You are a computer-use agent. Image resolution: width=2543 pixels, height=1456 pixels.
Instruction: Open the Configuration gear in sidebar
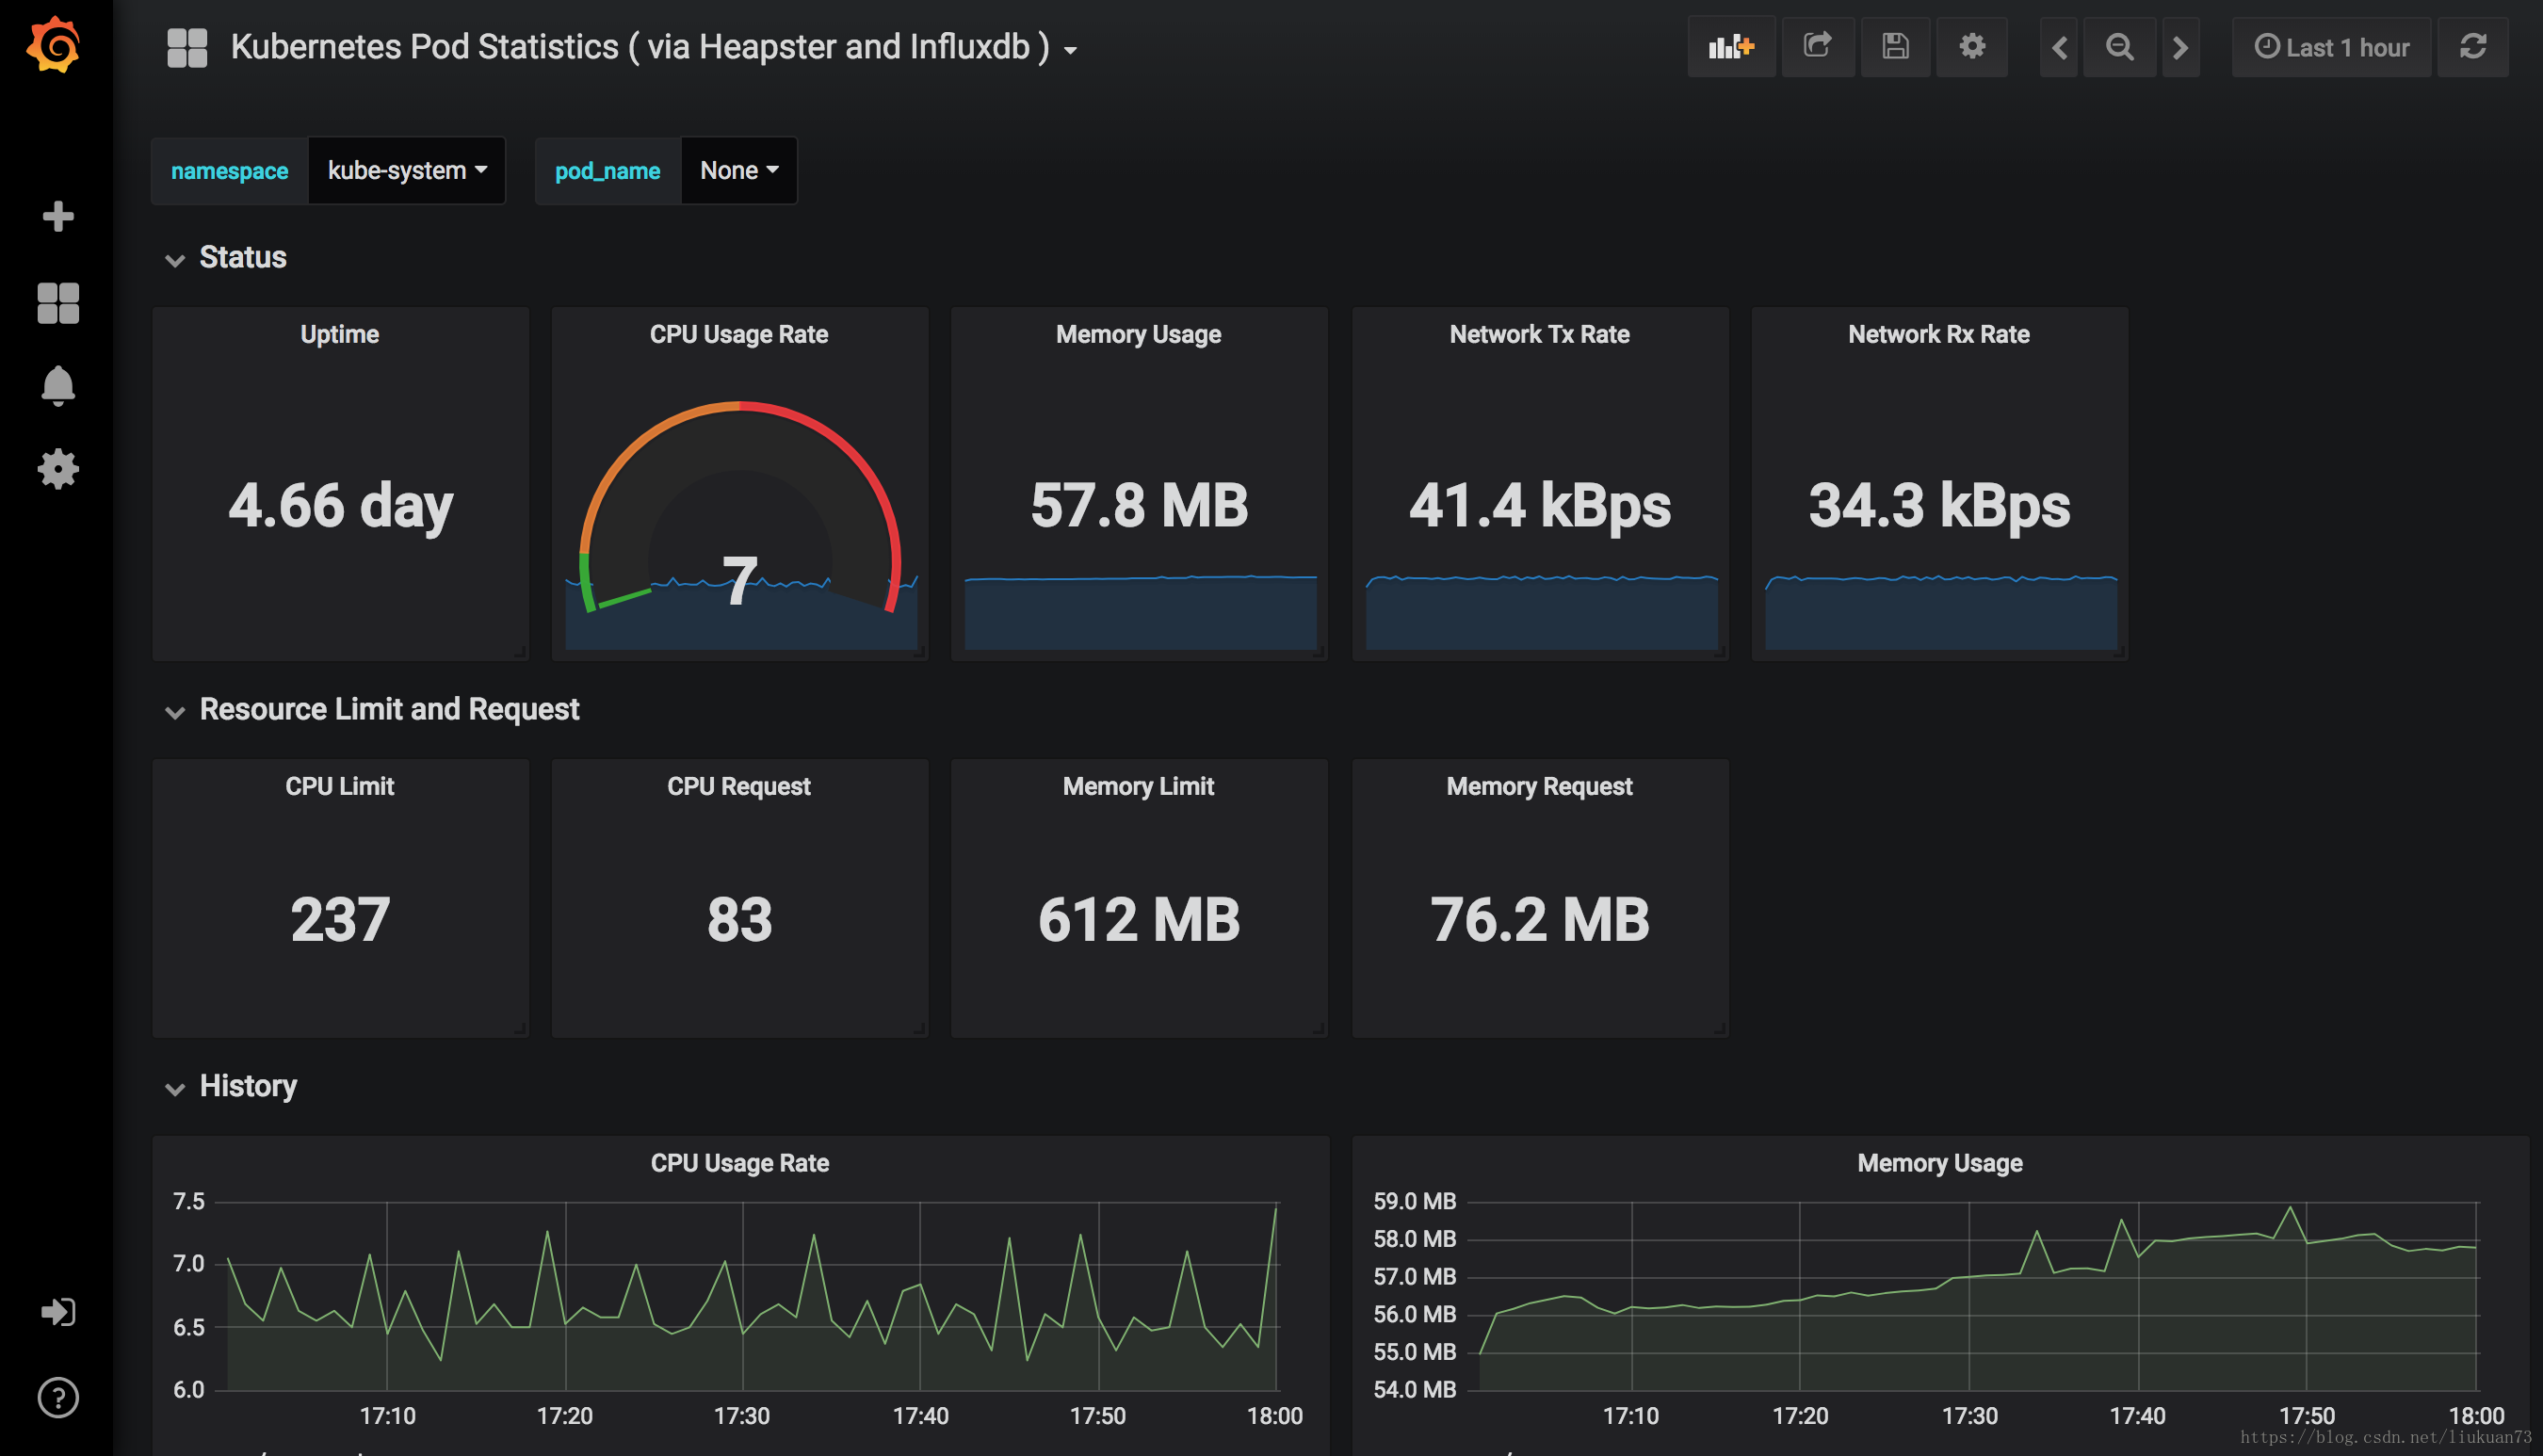click(58, 468)
